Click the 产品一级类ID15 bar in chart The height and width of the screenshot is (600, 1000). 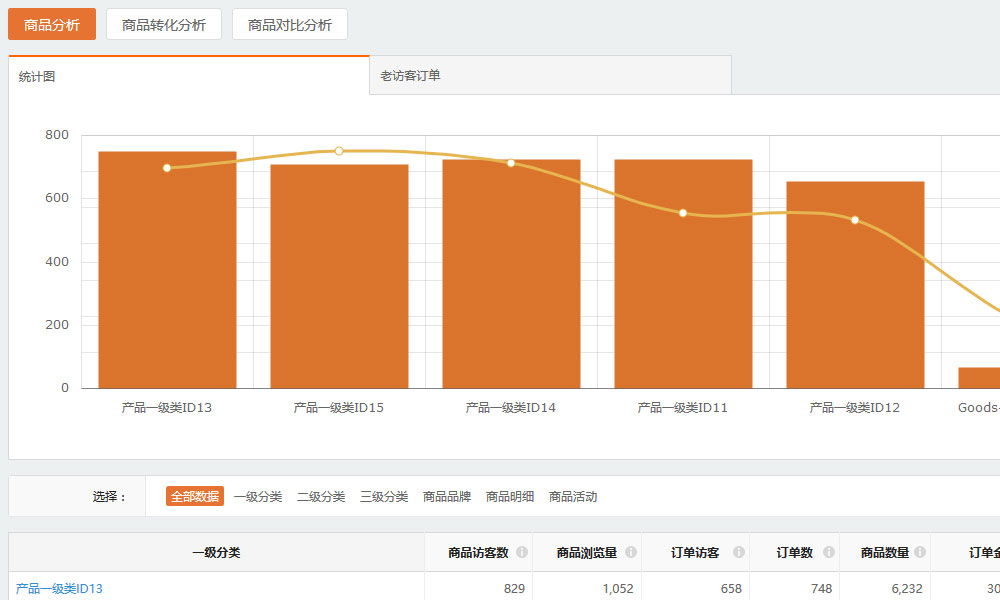pos(339,276)
